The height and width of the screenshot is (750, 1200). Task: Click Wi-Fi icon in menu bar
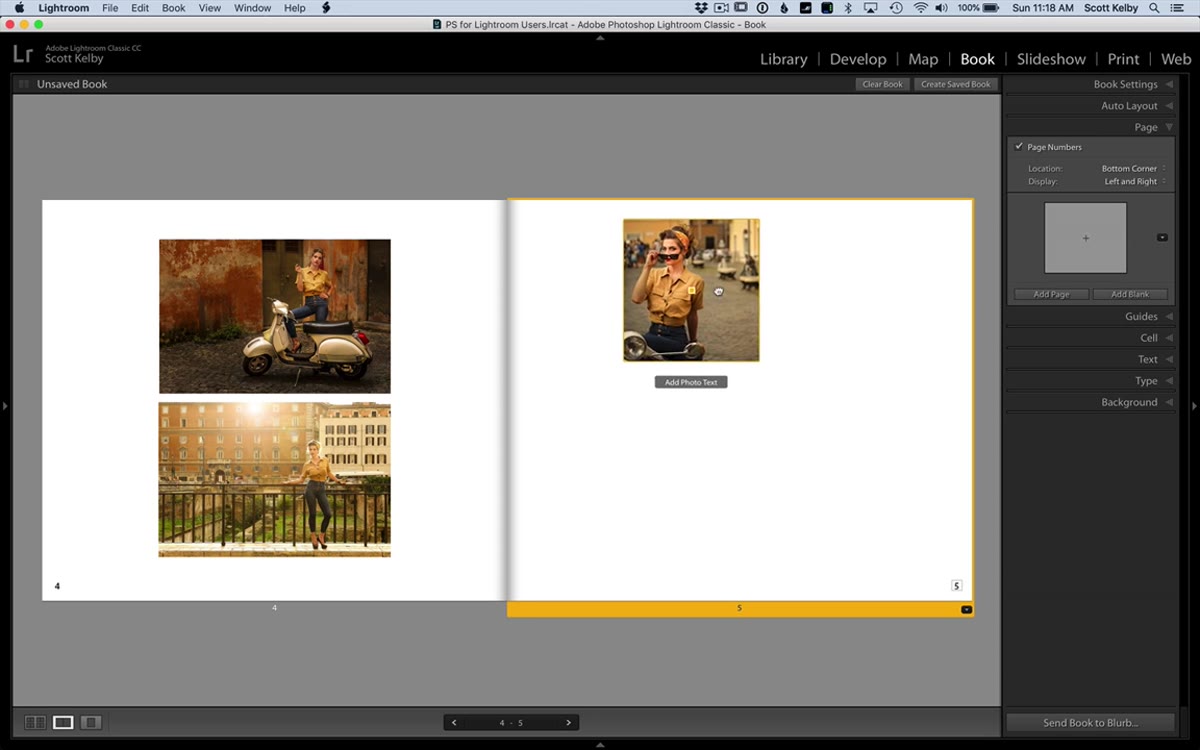(x=920, y=8)
